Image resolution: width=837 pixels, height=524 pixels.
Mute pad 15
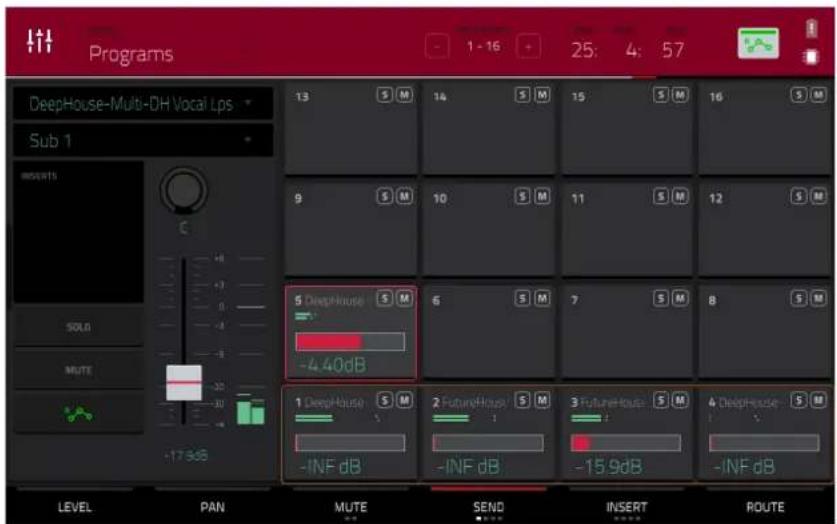pos(680,95)
